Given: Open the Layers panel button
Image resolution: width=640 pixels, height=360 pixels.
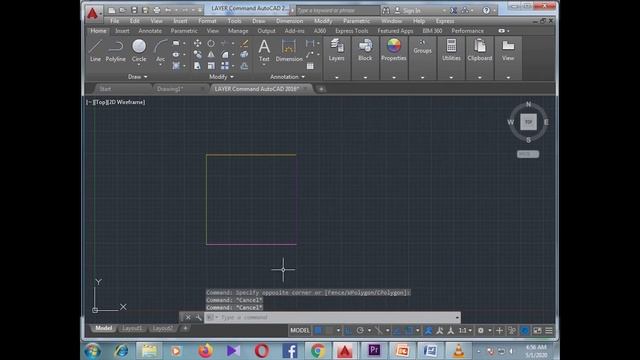Looking at the screenshot, I should (337, 50).
